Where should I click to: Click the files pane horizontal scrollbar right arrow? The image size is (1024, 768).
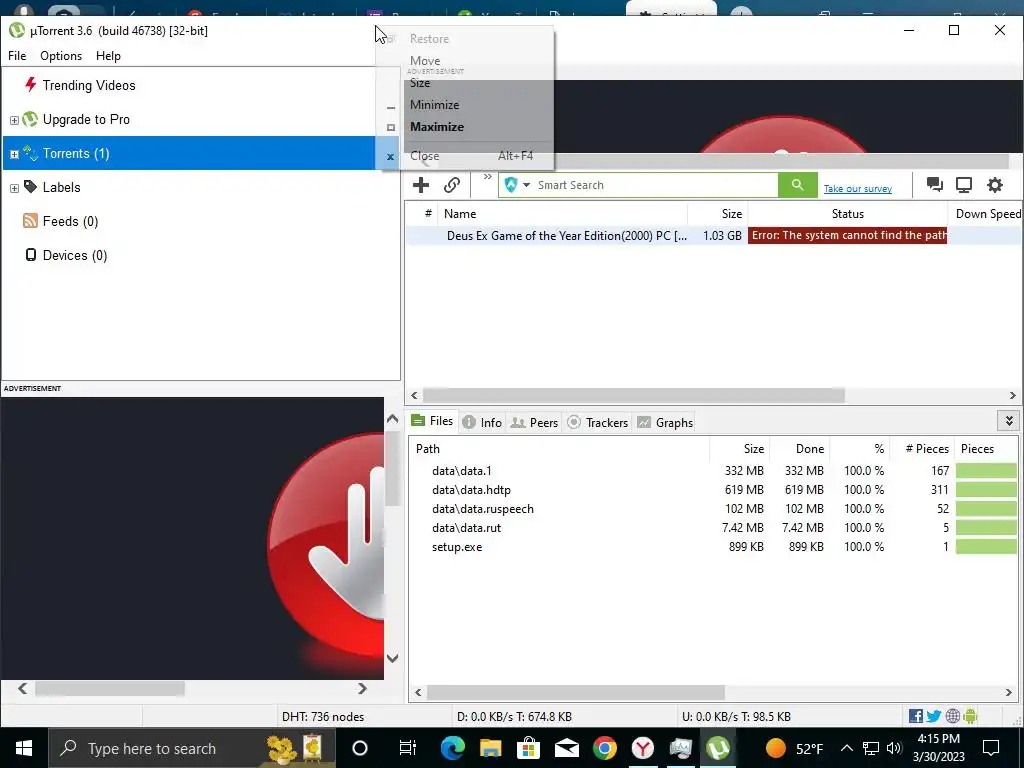coord(1008,692)
